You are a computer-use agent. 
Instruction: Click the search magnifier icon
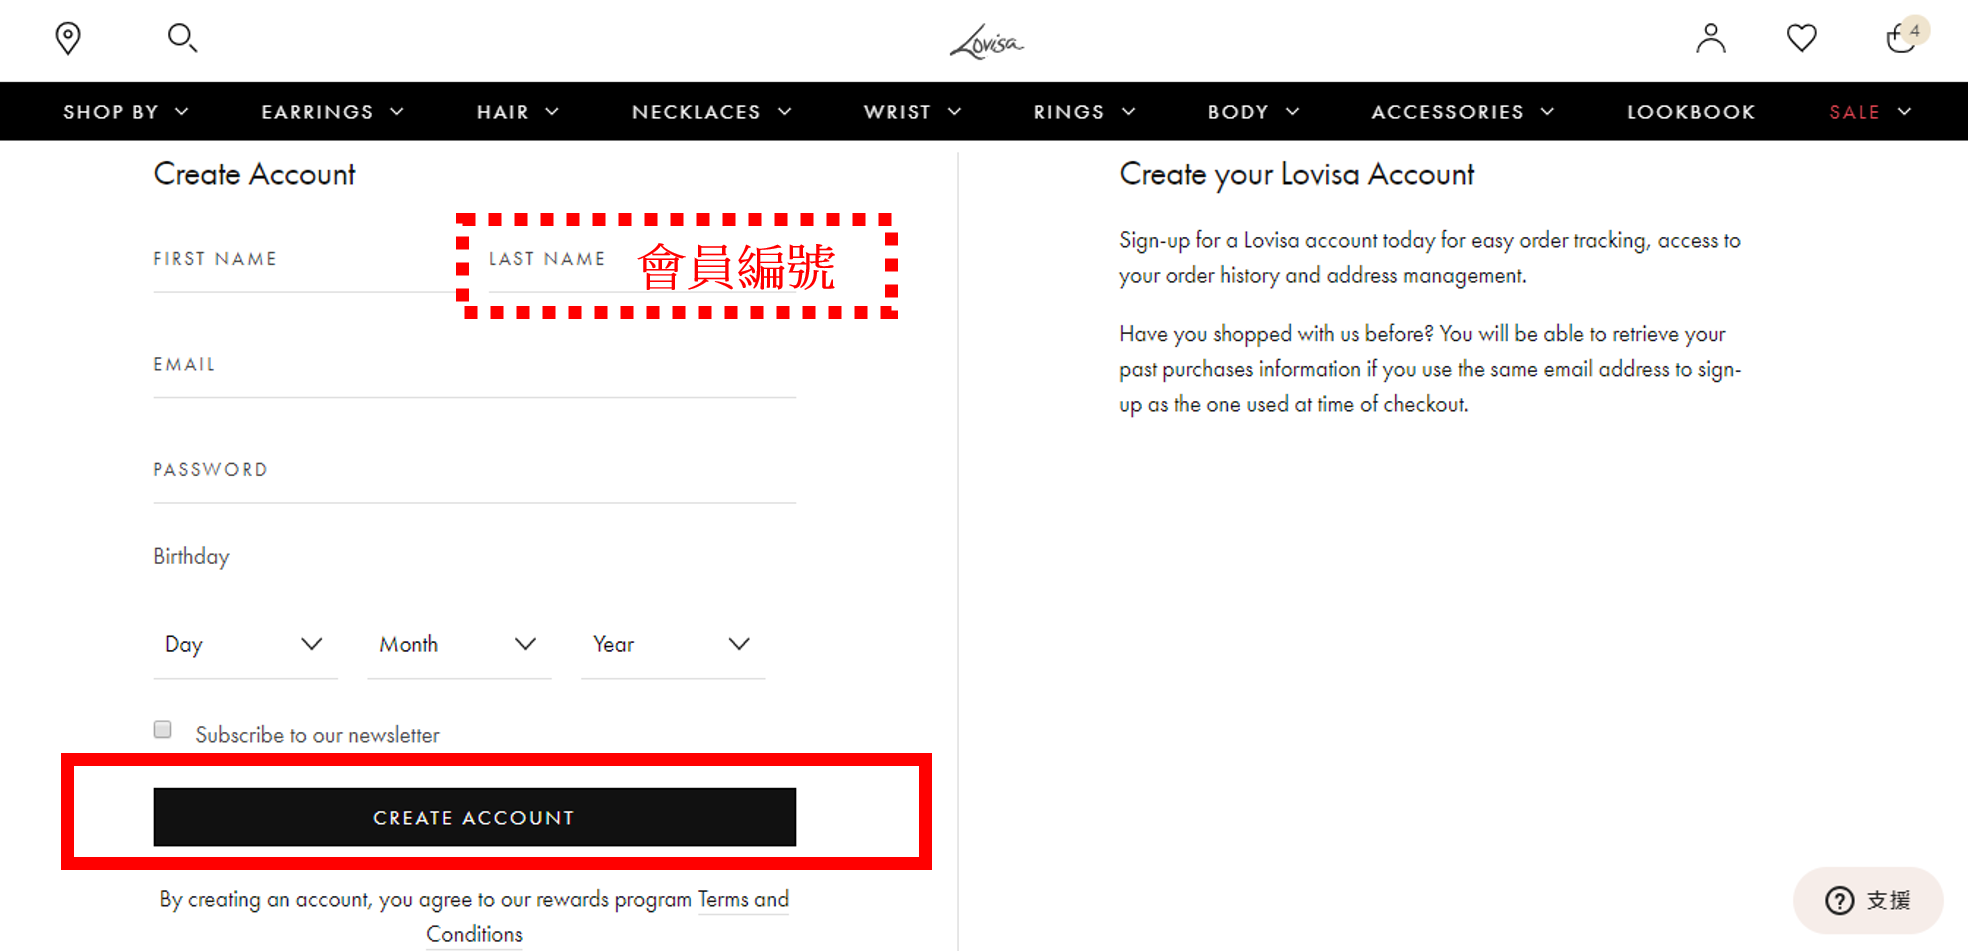182,38
